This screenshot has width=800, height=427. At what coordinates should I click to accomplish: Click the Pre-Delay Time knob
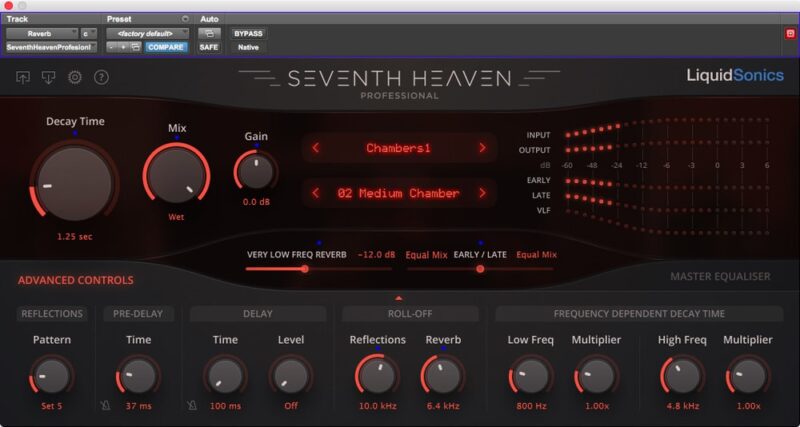click(x=138, y=376)
